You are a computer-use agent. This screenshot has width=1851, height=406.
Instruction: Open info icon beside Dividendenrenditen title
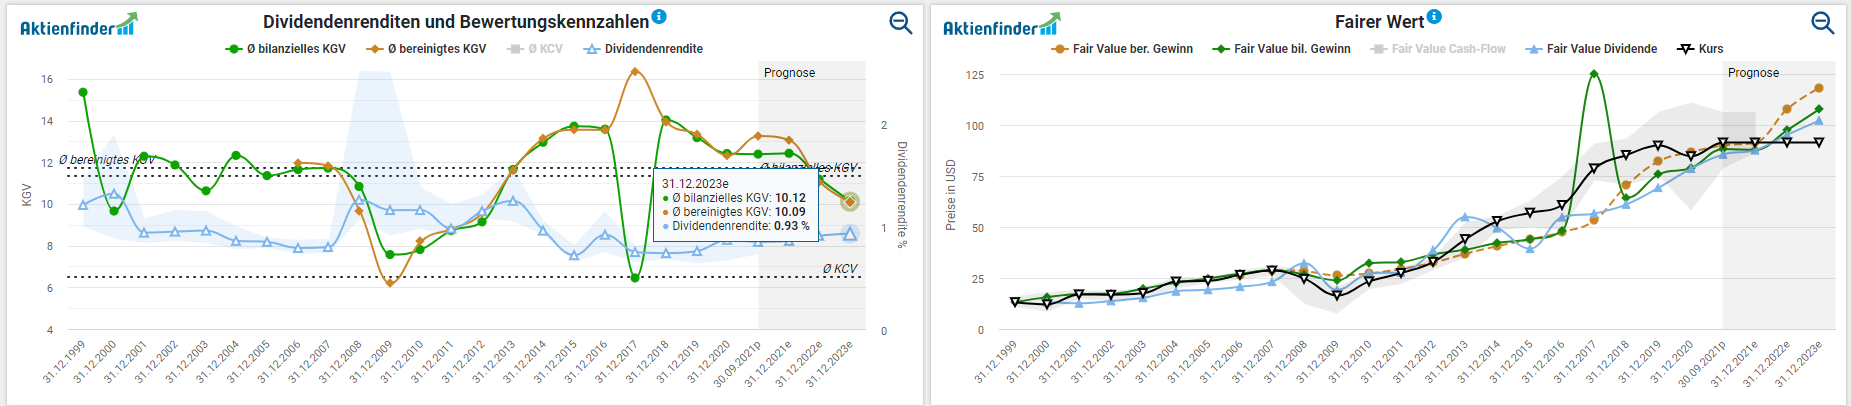pos(659,16)
